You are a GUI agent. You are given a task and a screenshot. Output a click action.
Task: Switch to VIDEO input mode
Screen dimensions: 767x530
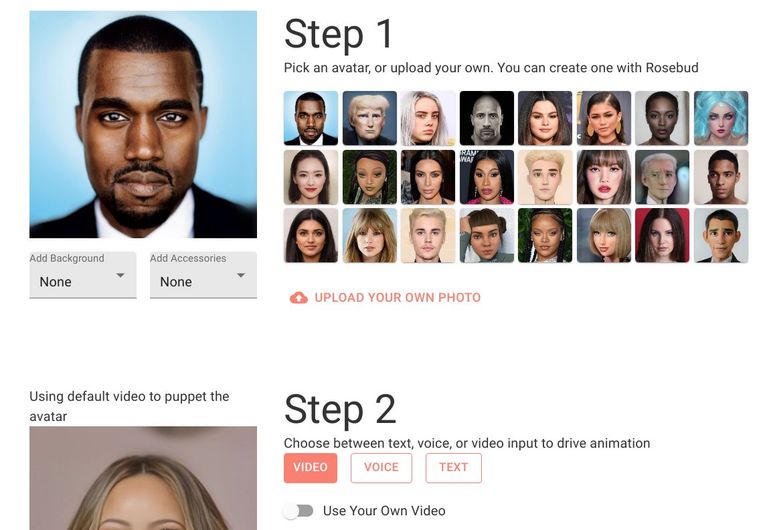click(310, 468)
